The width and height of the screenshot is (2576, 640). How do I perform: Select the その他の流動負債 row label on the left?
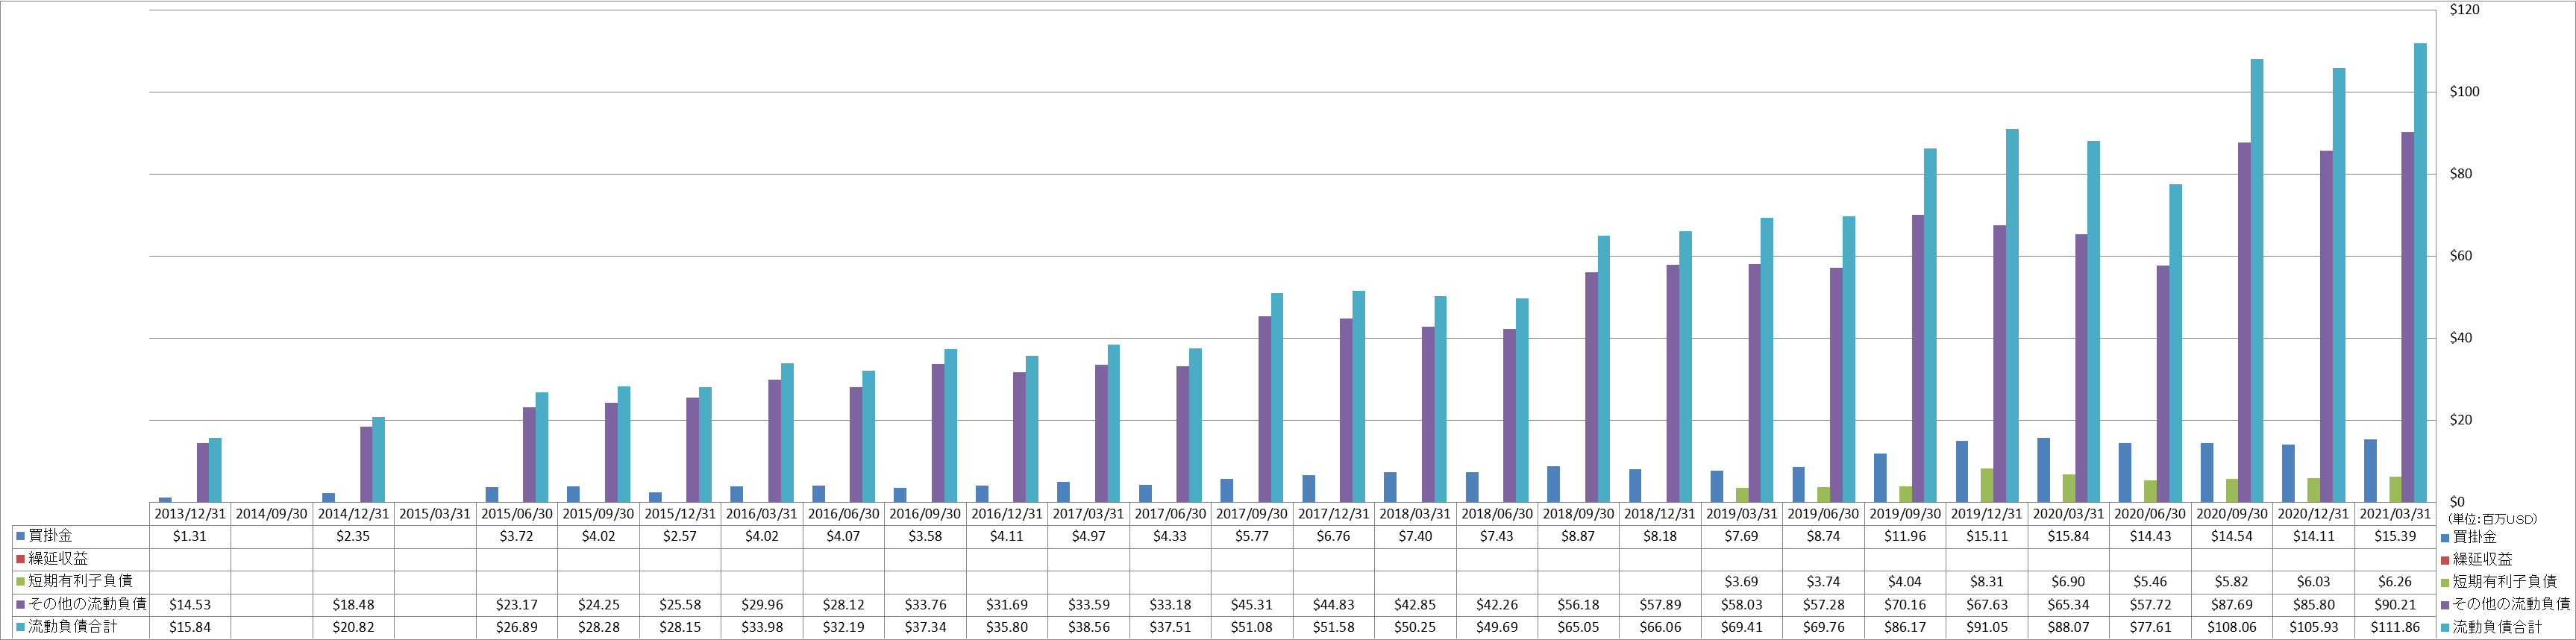tap(87, 604)
